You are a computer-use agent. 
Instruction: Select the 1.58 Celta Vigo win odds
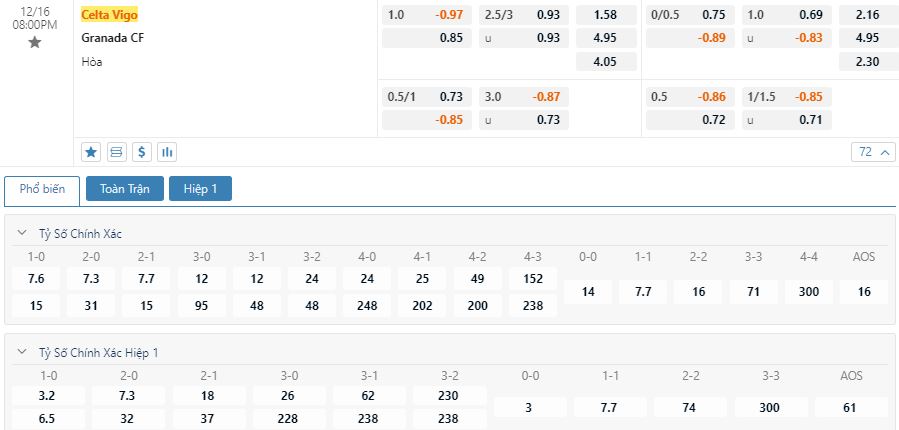606,15
